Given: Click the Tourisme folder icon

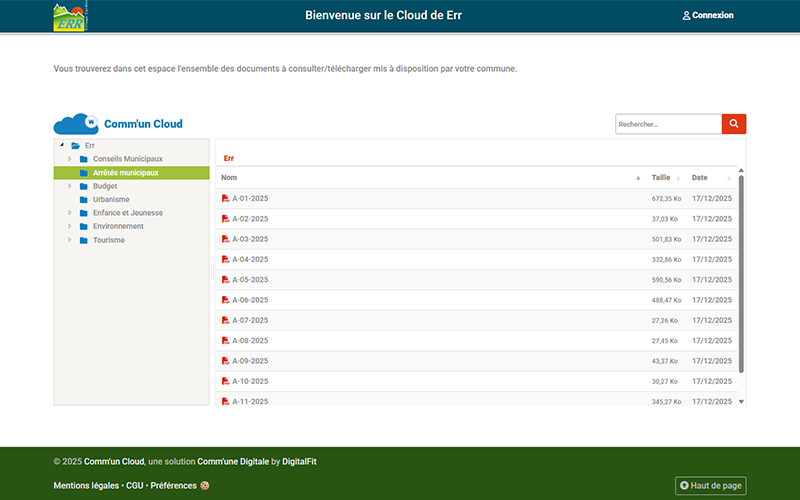Looking at the screenshot, I should pos(84,240).
